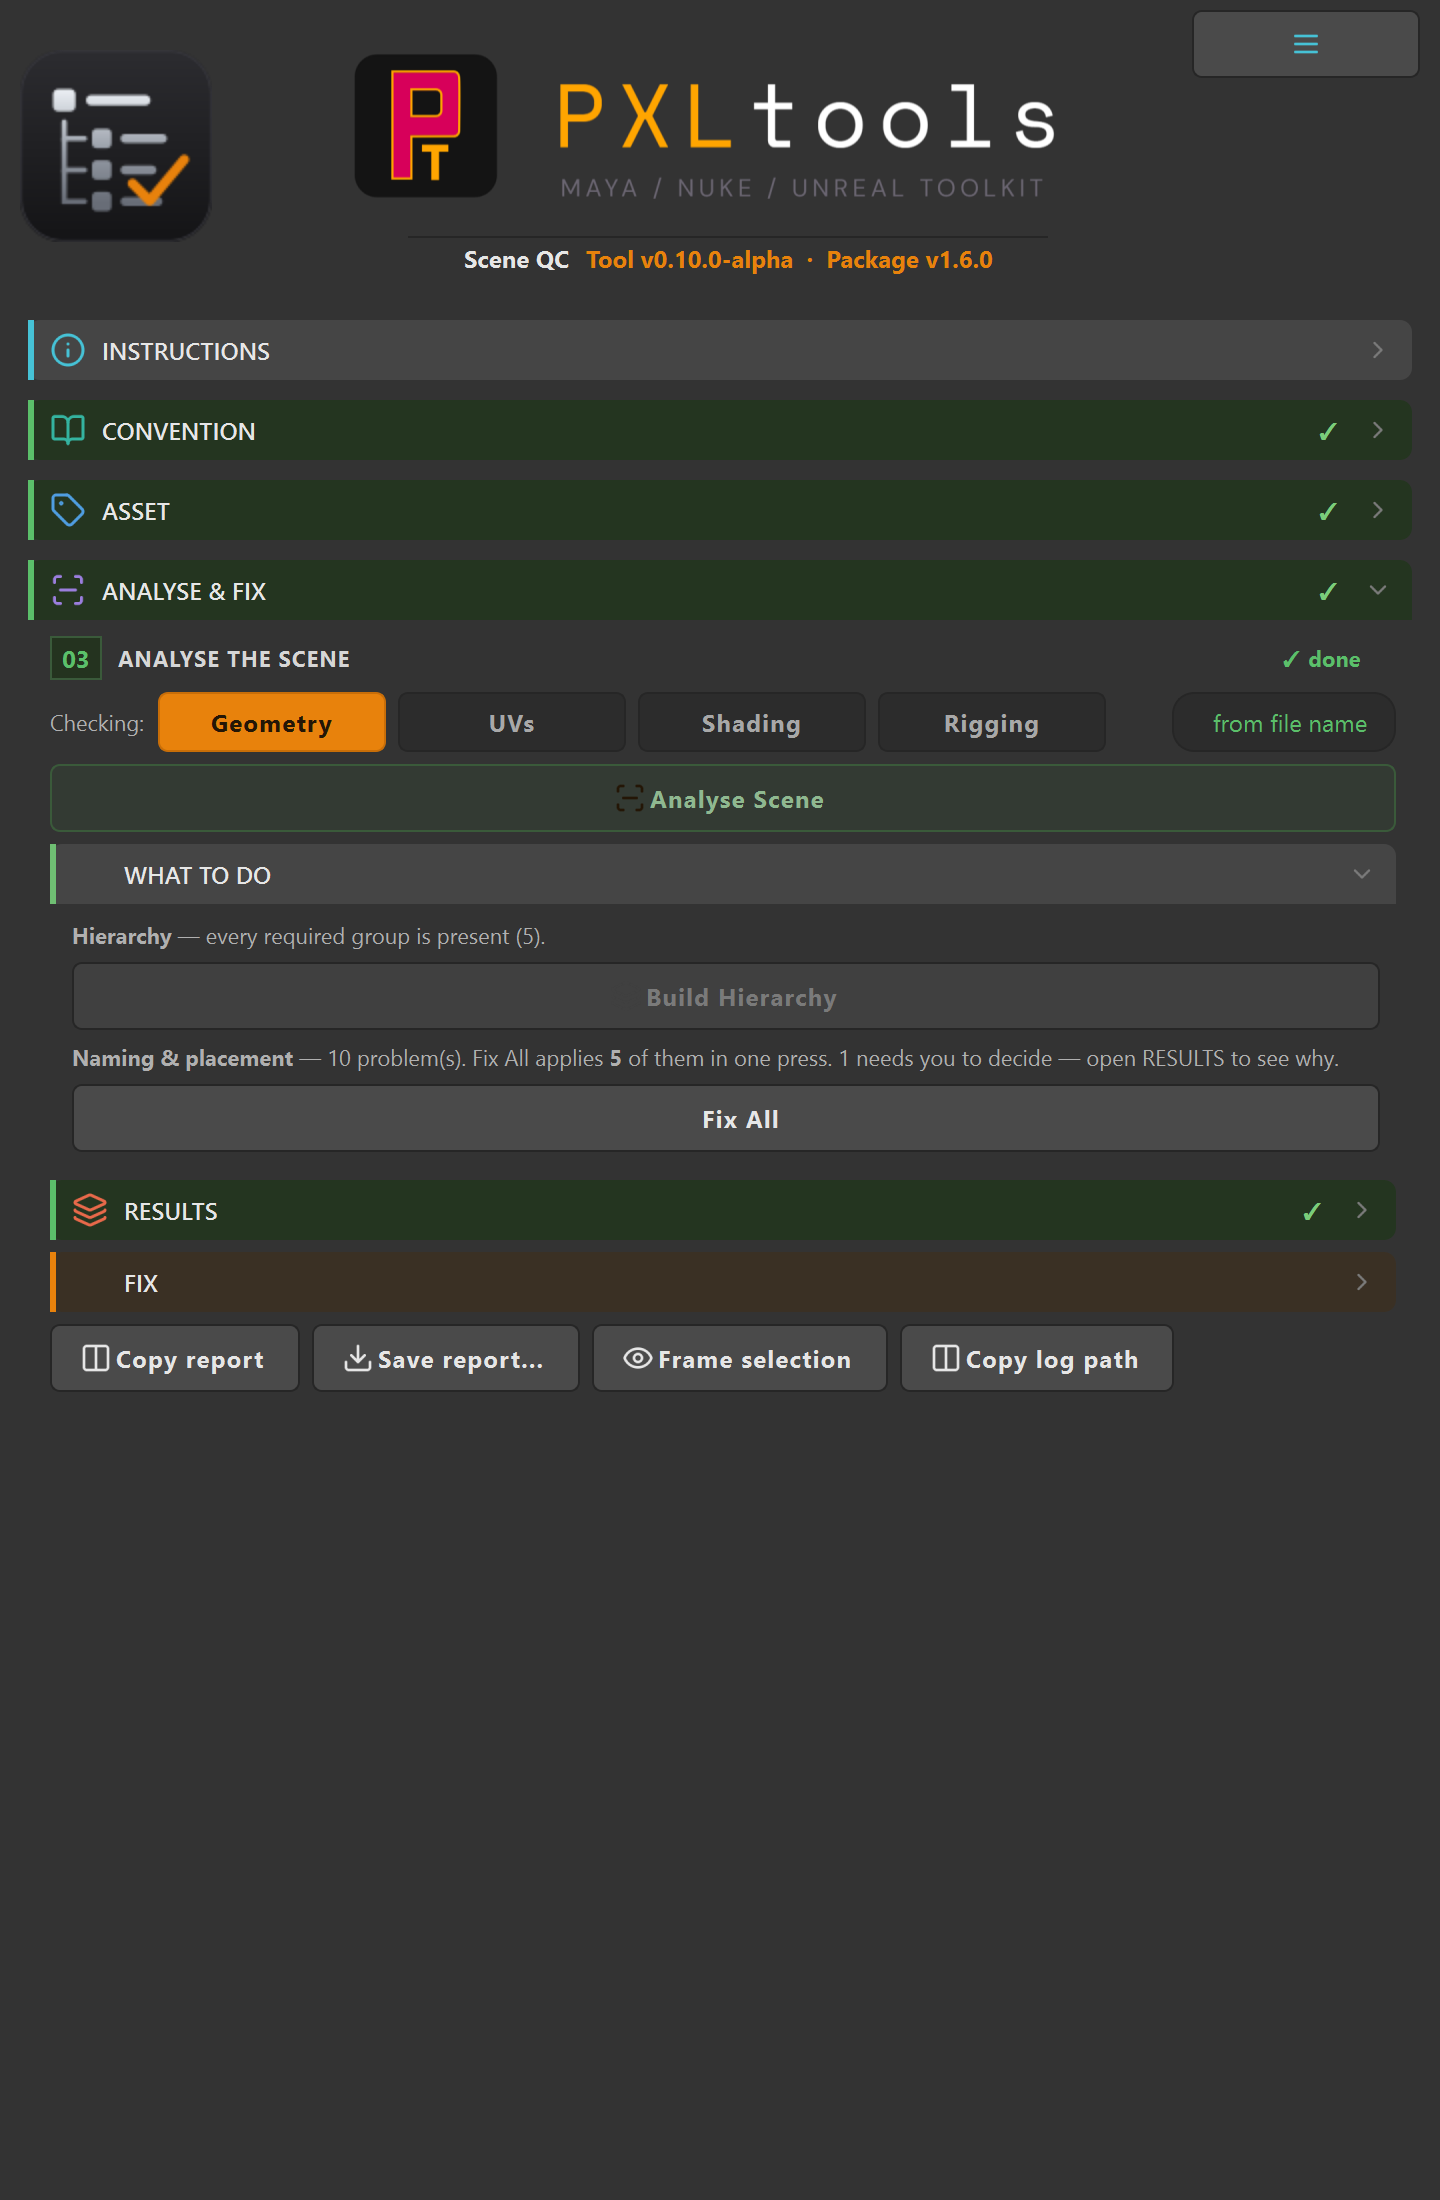1440x2200 pixels.
Task: Expand the Asset section chevron
Action: (1378, 510)
